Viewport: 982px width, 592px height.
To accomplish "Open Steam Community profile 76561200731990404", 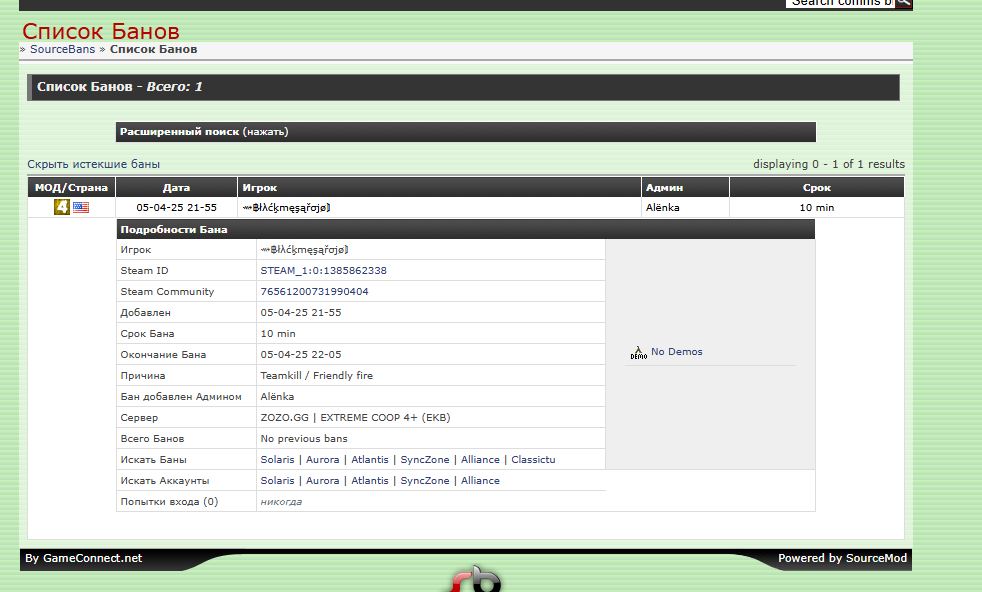I will click(314, 292).
